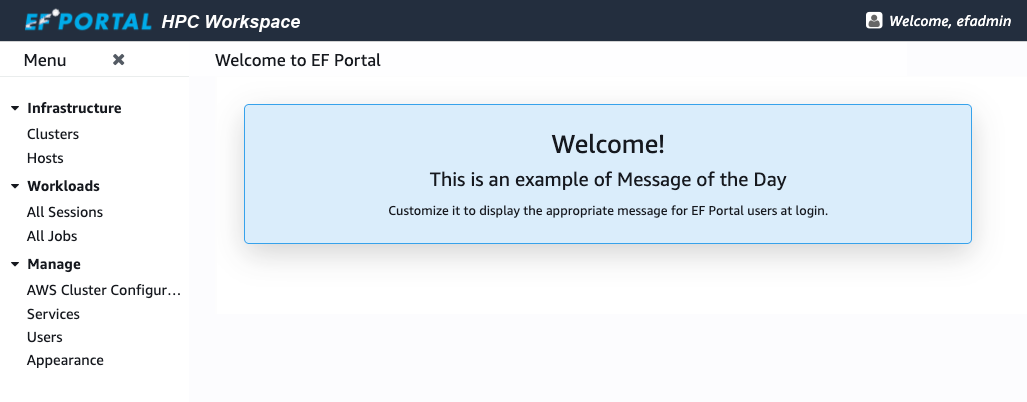Navigate to Services page
Viewport: 1027px width, 402px height.
(53, 314)
